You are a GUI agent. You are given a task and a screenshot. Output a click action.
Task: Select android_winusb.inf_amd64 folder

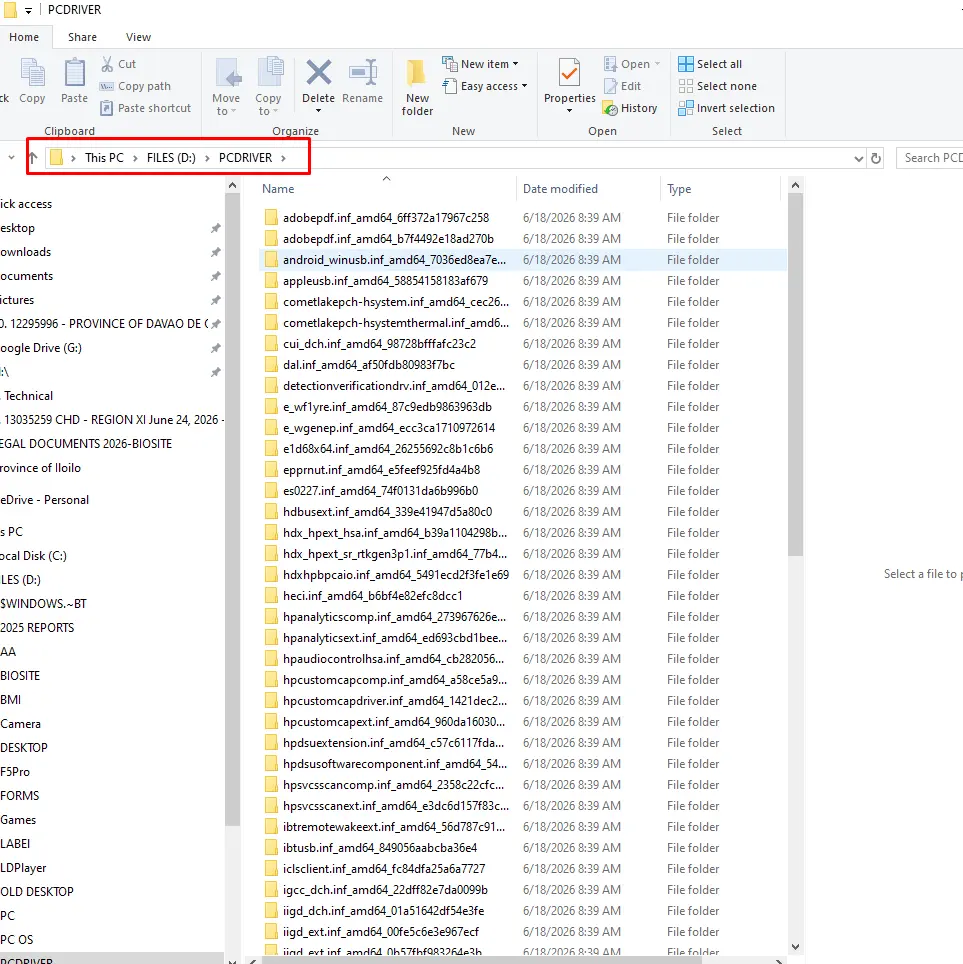pos(394,260)
